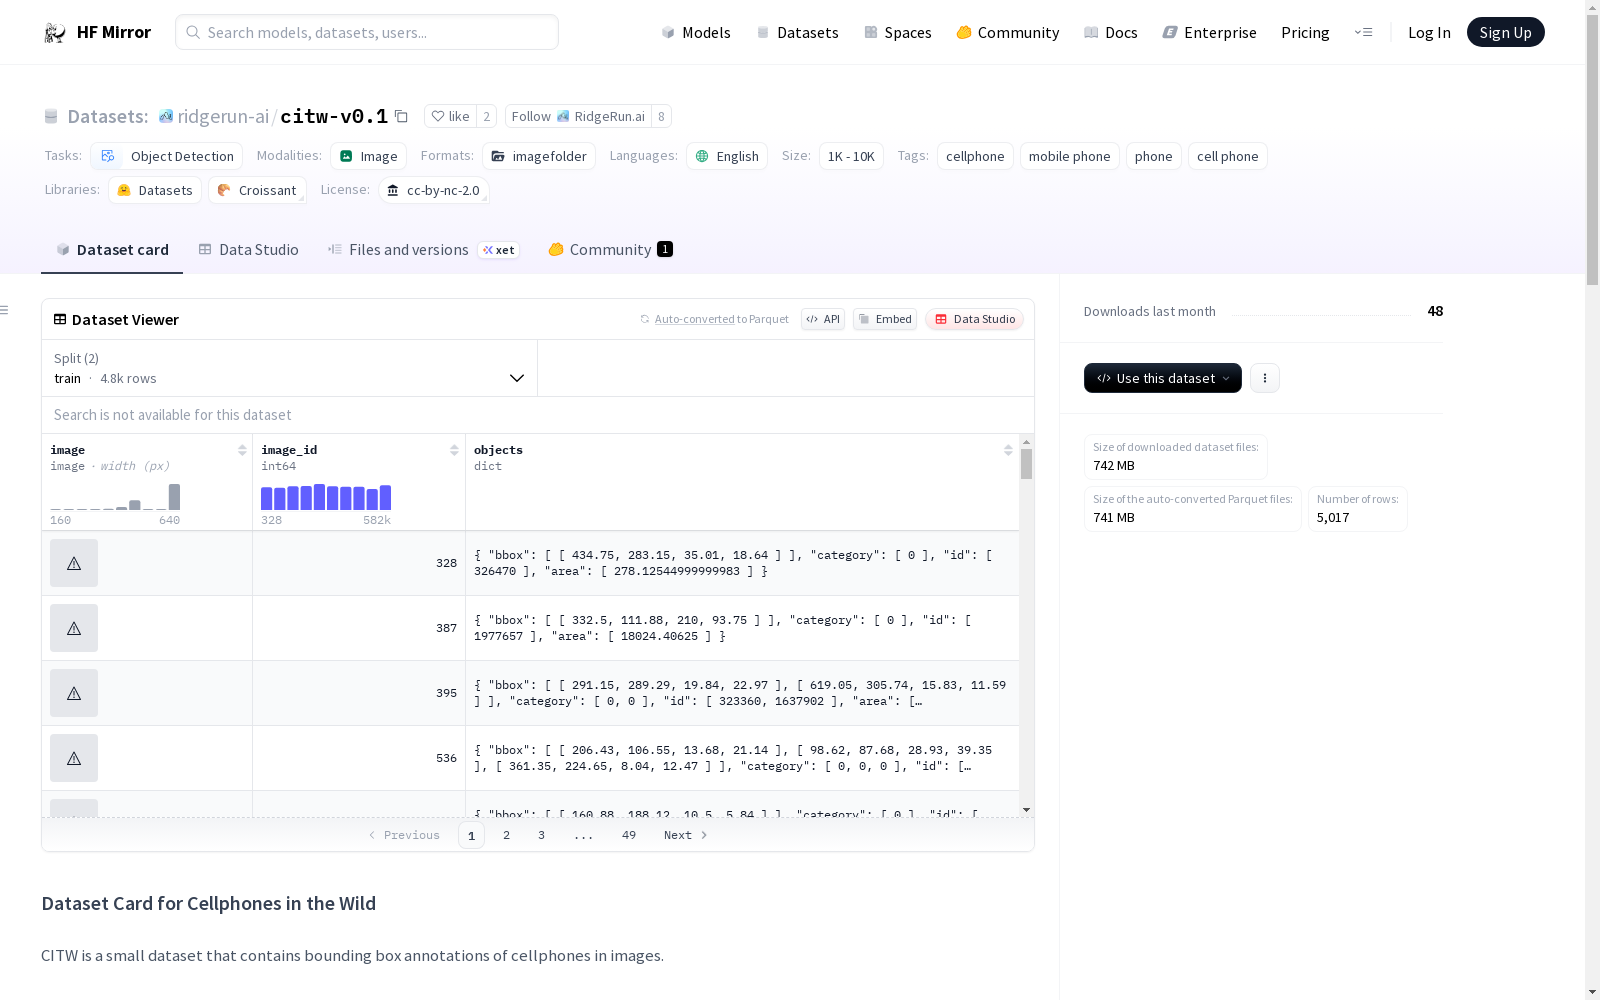Open the Object Detection task tag
Screen dimensions: 1600x1000
coord(167,156)
